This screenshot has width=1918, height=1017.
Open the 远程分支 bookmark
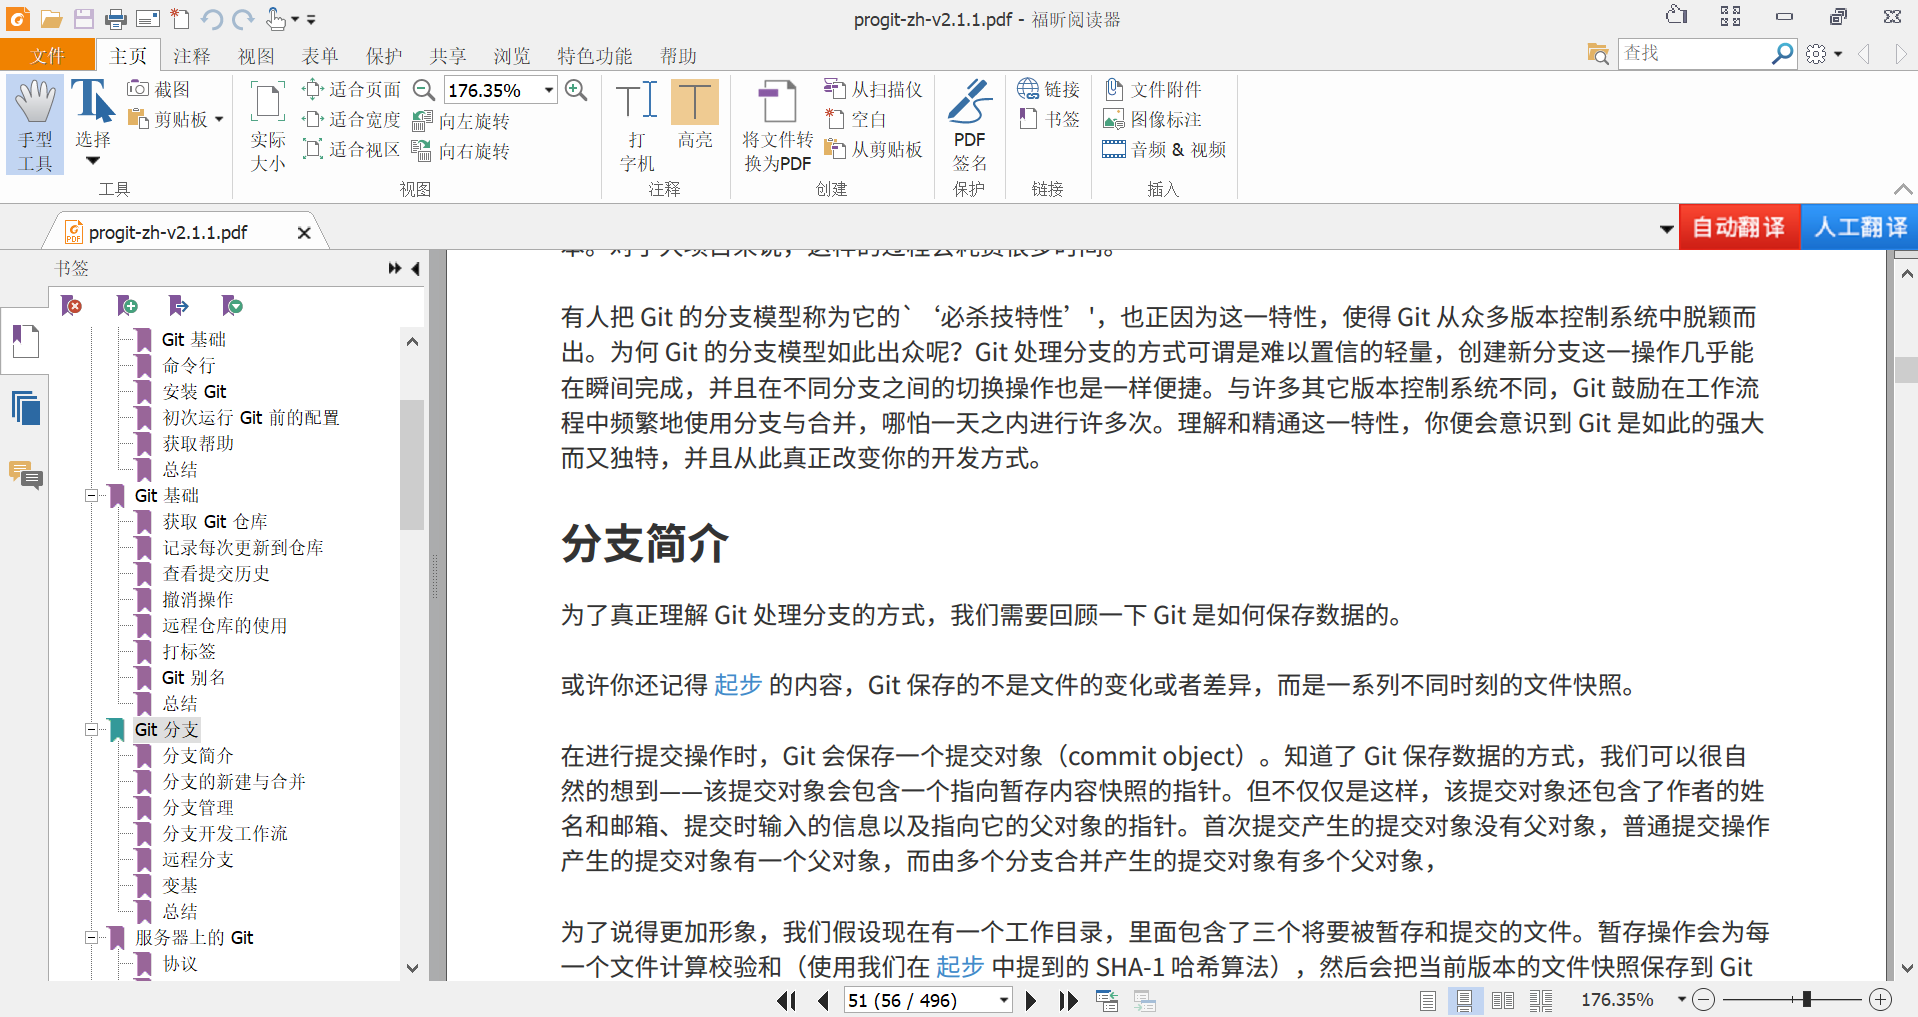(x=198, y=859)
